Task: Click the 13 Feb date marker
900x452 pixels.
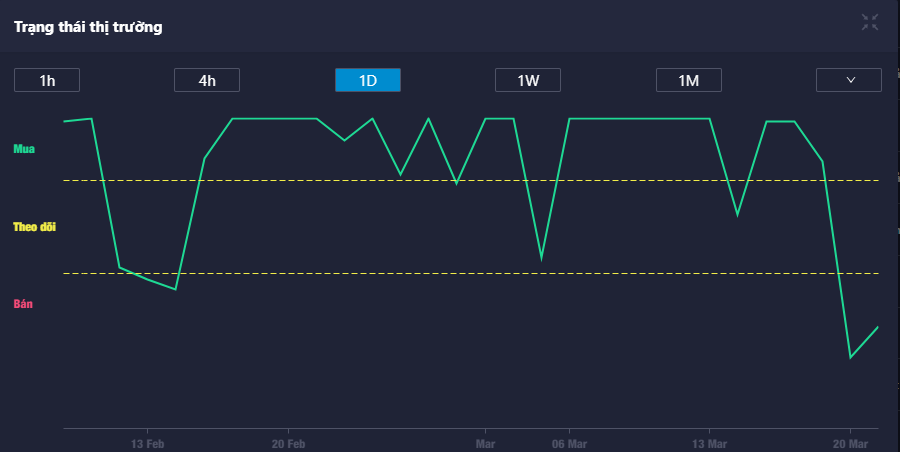Action: pos(147,443)
